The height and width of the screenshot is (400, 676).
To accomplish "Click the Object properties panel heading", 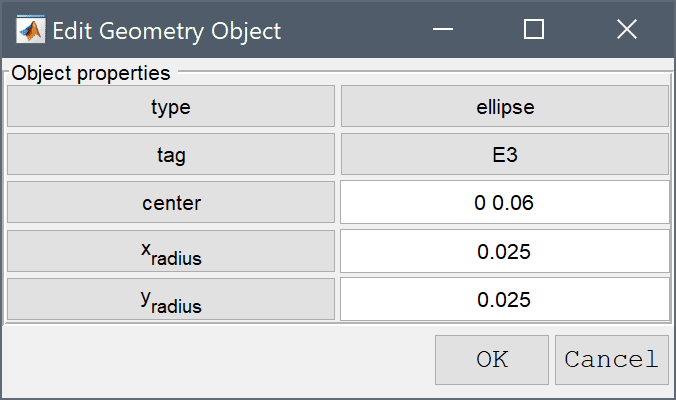I will pos(91,73).
